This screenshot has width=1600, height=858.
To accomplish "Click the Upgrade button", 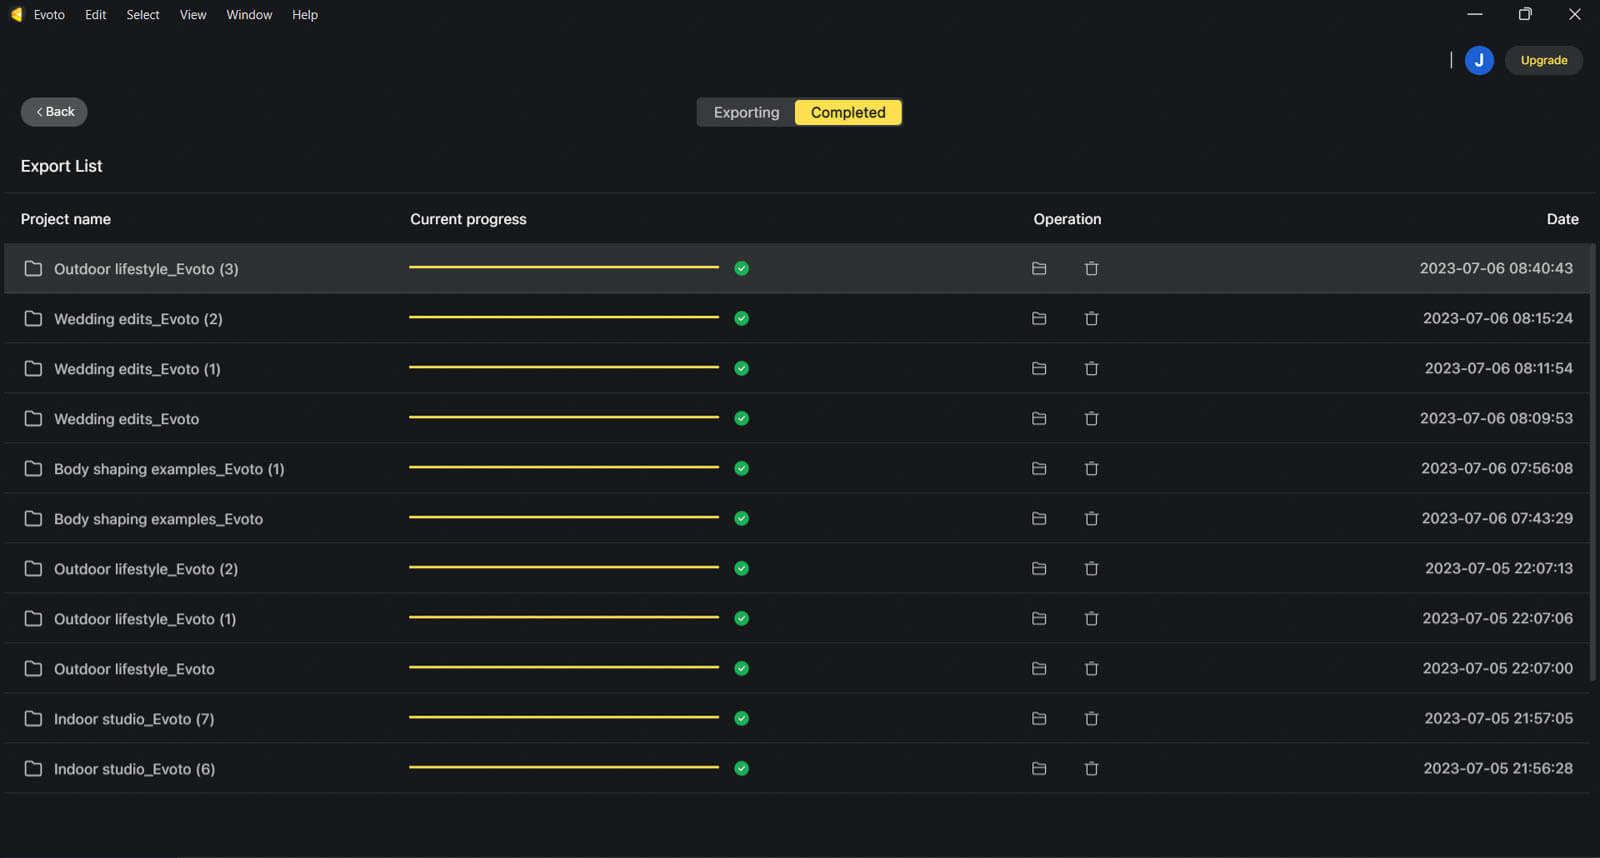I will click(x=1543, y=60).
